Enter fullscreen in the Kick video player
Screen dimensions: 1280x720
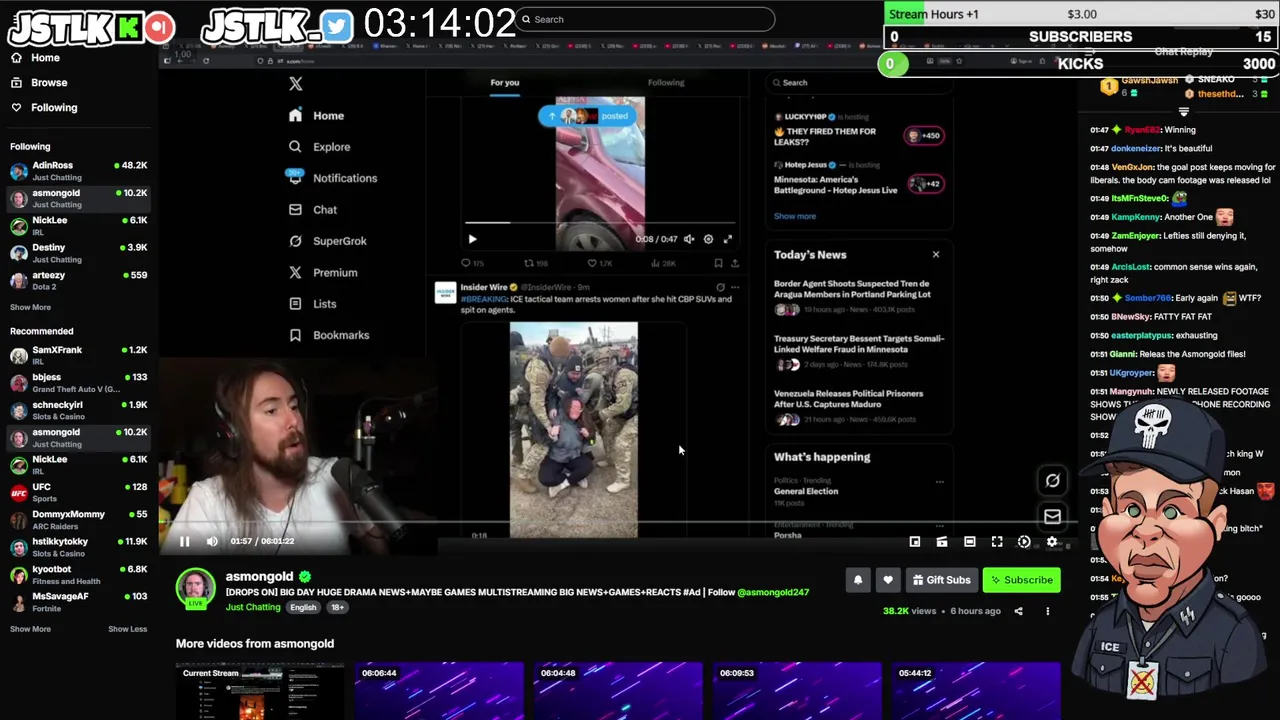997,542
